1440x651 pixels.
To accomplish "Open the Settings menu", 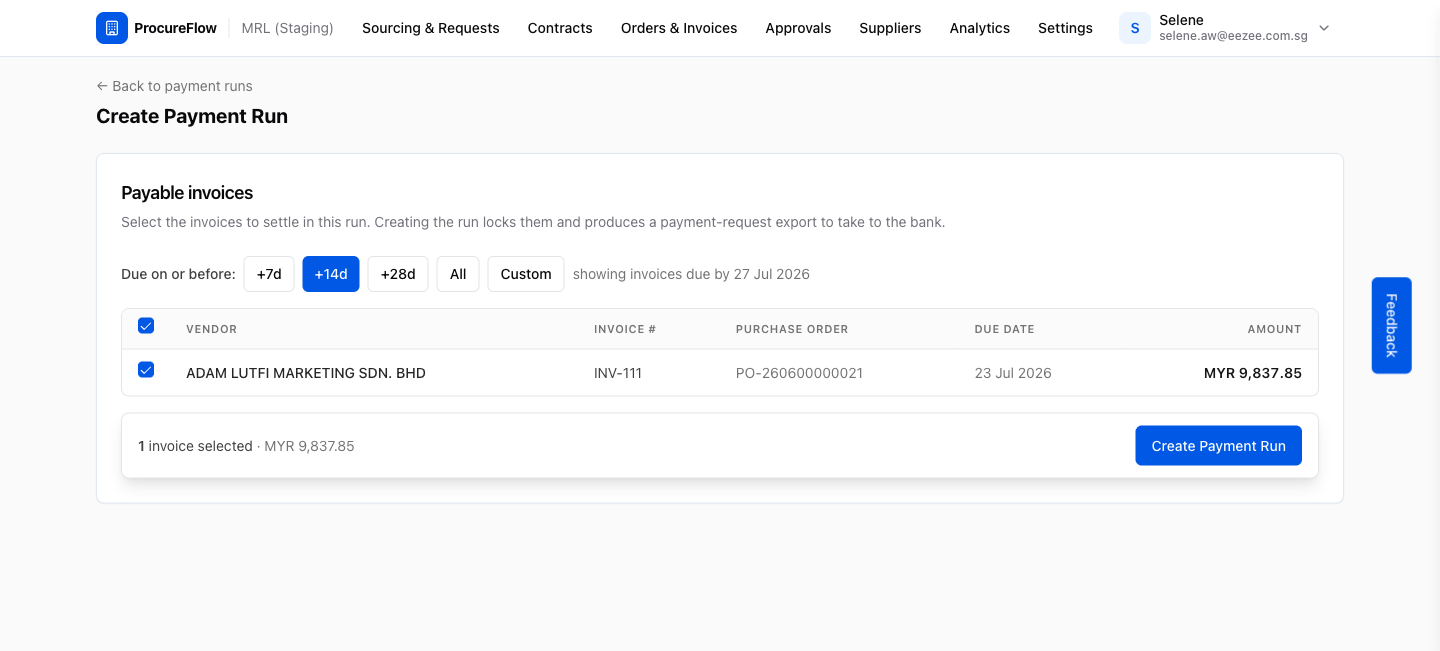I will tap(1065, 28).
